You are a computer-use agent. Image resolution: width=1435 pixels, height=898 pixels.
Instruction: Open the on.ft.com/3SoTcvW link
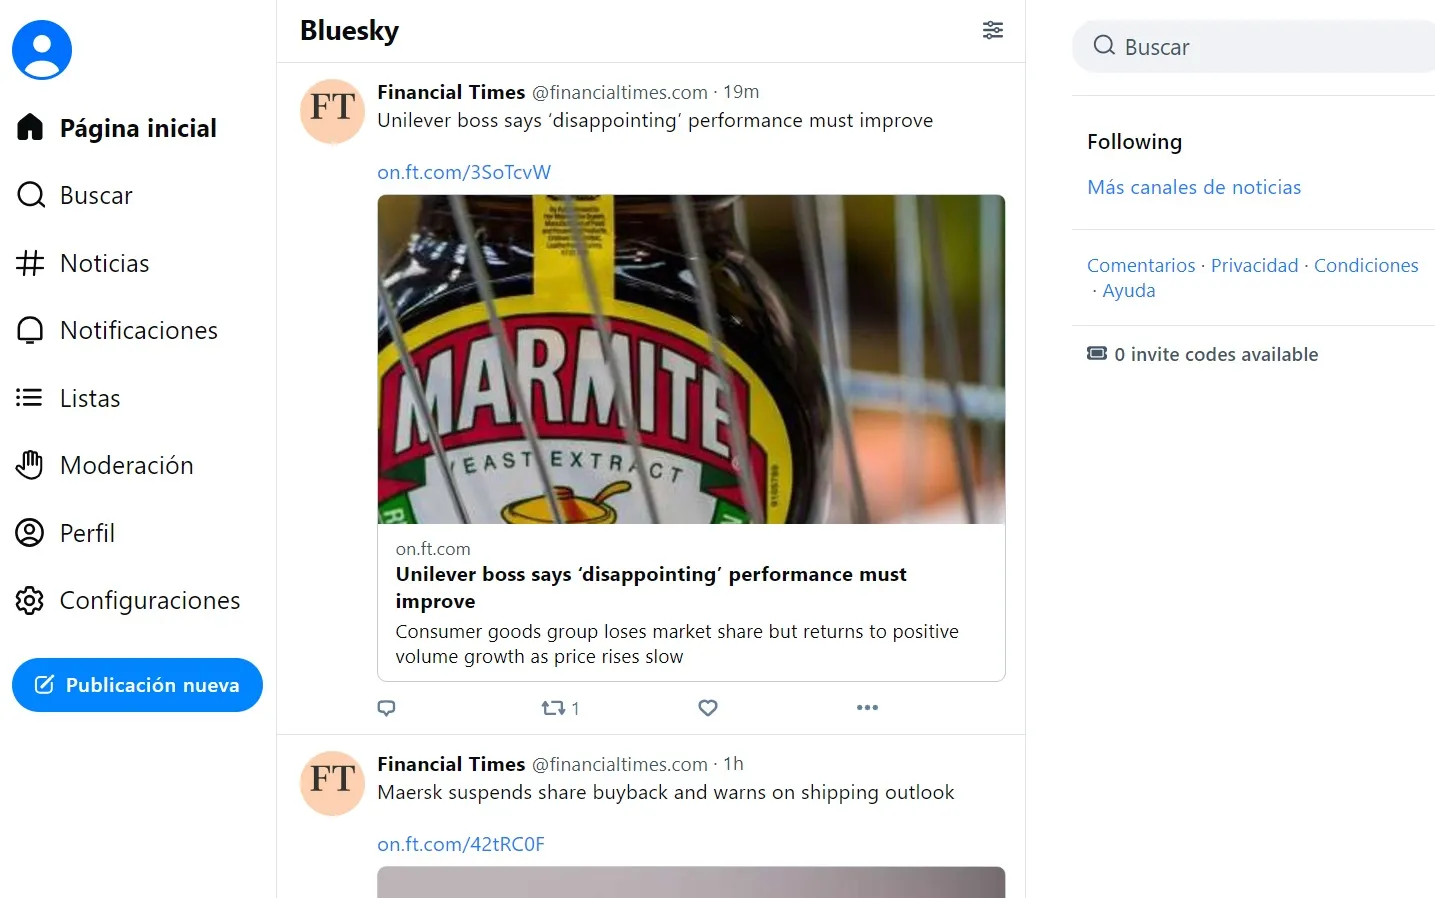(x=464, y=172)
